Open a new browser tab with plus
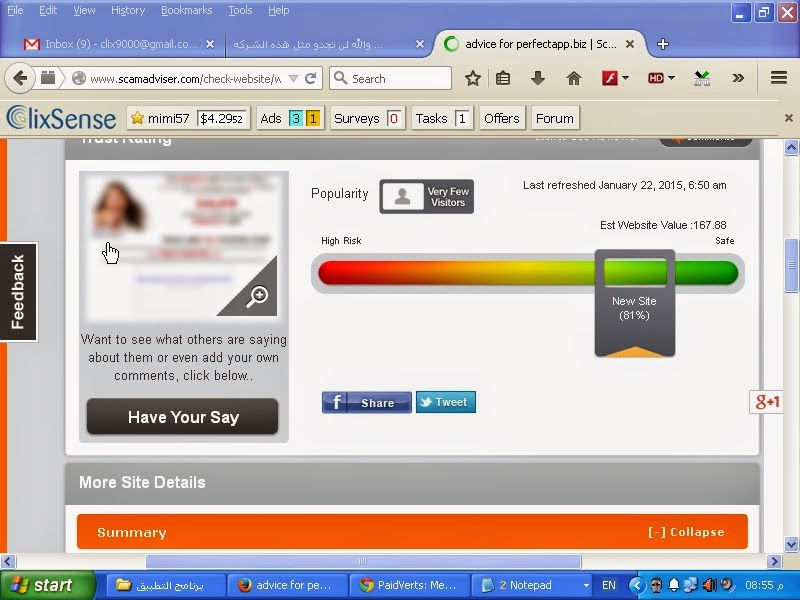Screen dimensions: 800x600 [663, 44]
